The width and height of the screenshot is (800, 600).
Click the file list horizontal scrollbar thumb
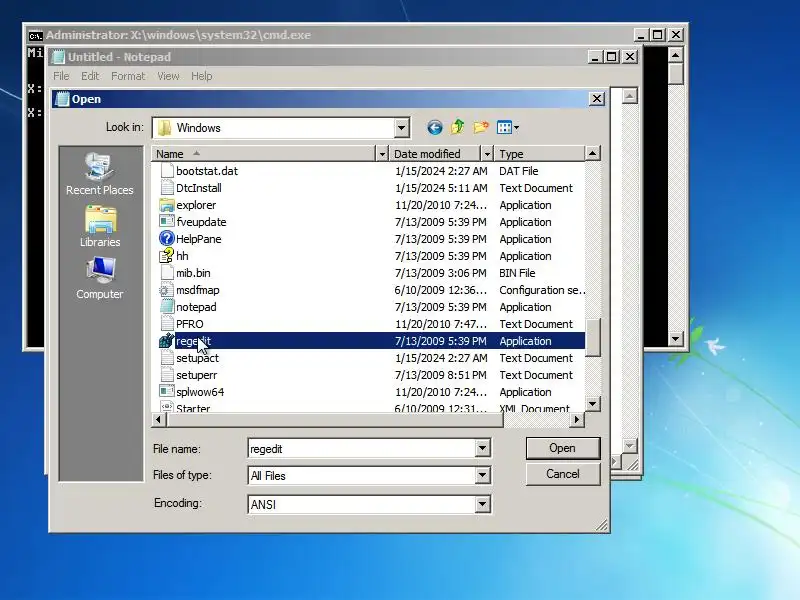[x=334, y=419]
